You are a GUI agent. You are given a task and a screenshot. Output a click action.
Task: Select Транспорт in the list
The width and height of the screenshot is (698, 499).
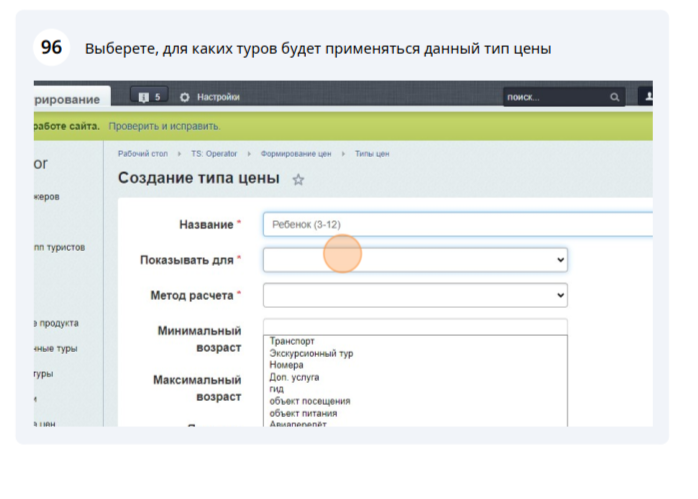coord(292,341)
